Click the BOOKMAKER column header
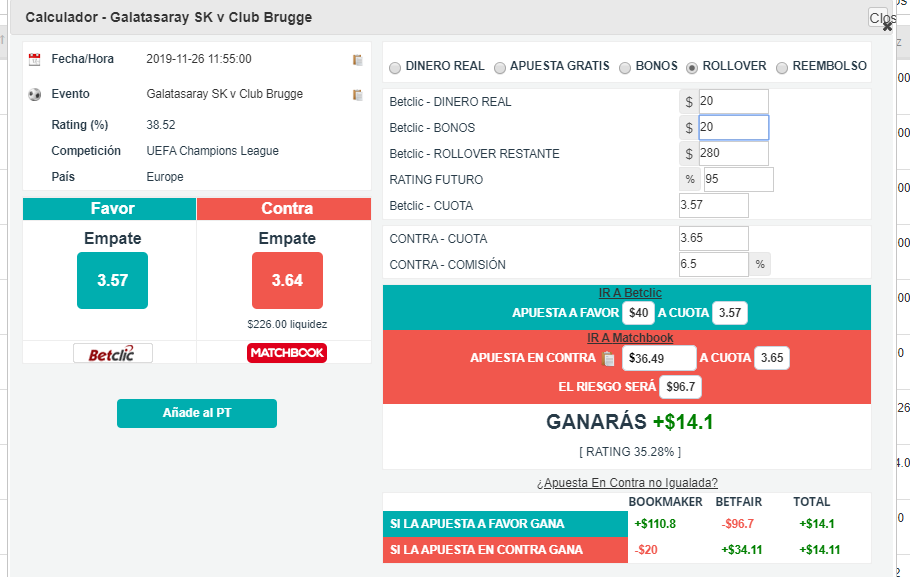The image size is (910, 577). click(x=666, y=502)
